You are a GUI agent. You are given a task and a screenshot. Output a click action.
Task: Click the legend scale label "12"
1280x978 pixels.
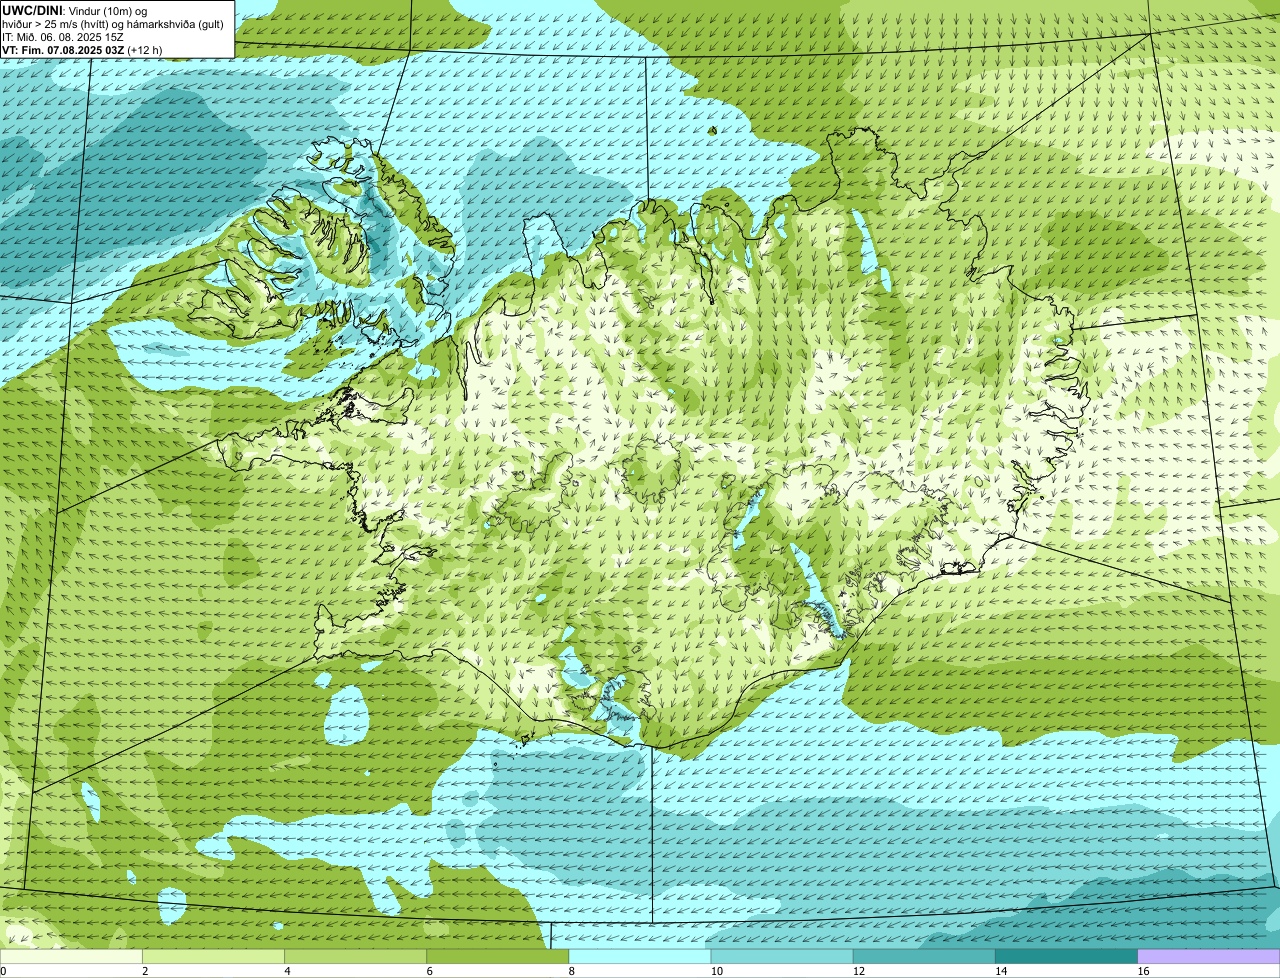coord(858,971)
